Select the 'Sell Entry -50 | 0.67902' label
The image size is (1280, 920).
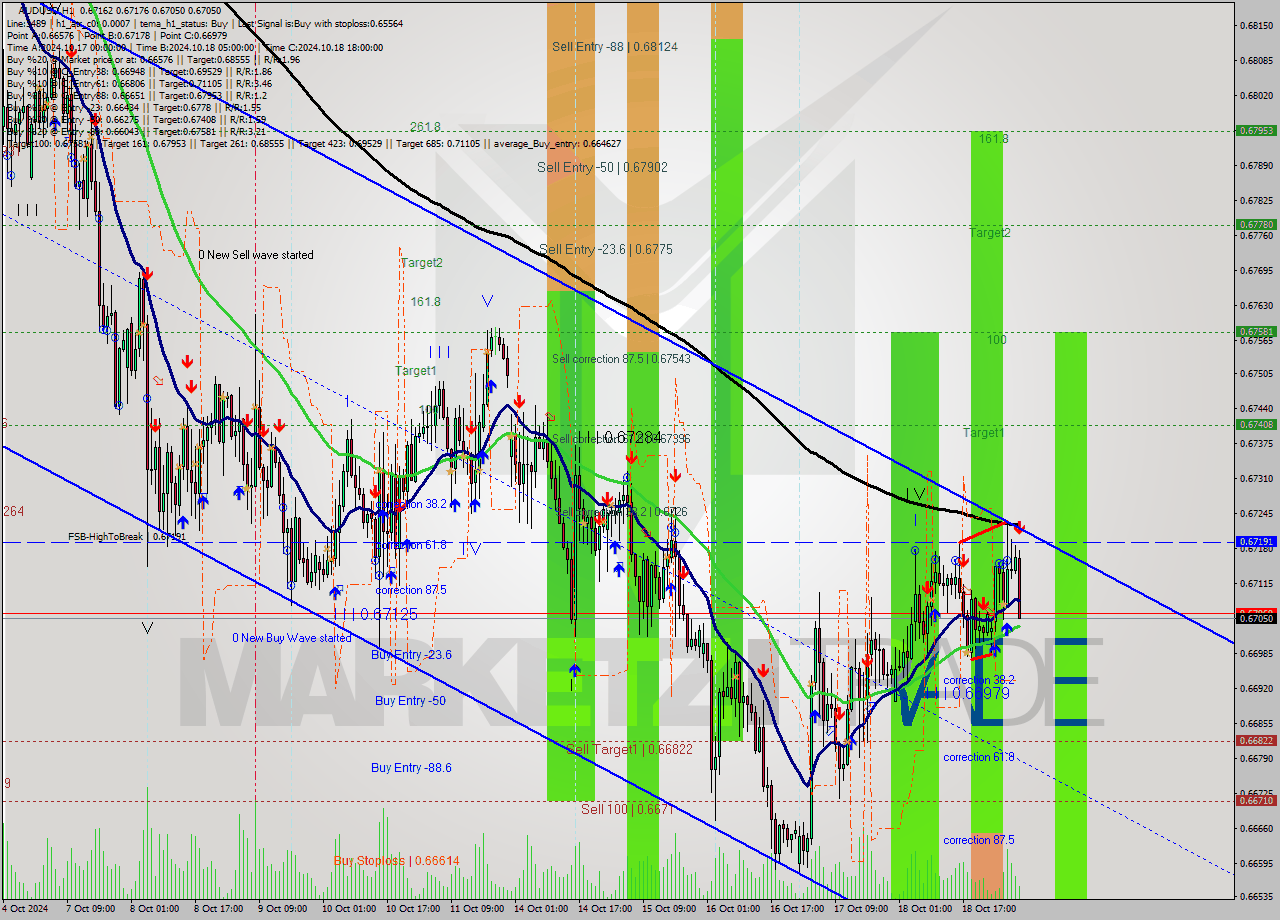pyautogui.click(x=602, y=167)
